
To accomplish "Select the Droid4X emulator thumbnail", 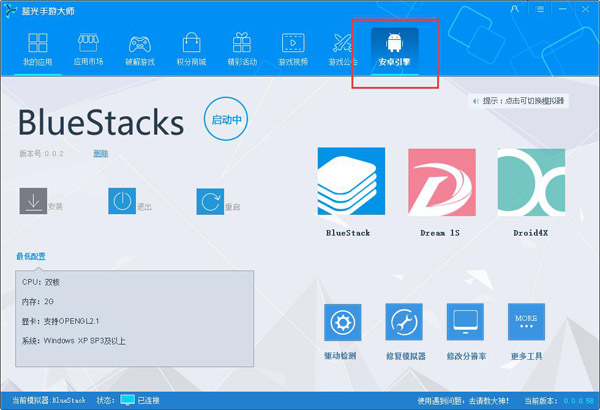I will pyautogui.click(x=531, y=182).
